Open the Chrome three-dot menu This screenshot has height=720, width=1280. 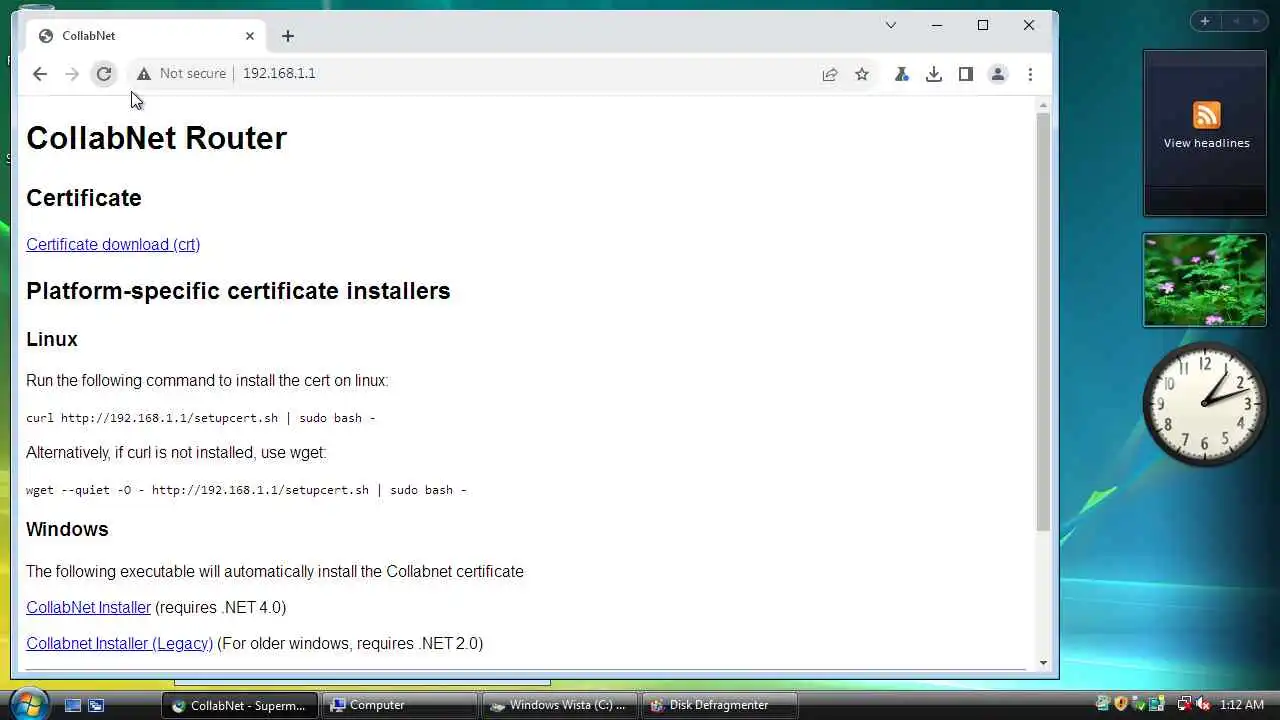coord(1030,74)
